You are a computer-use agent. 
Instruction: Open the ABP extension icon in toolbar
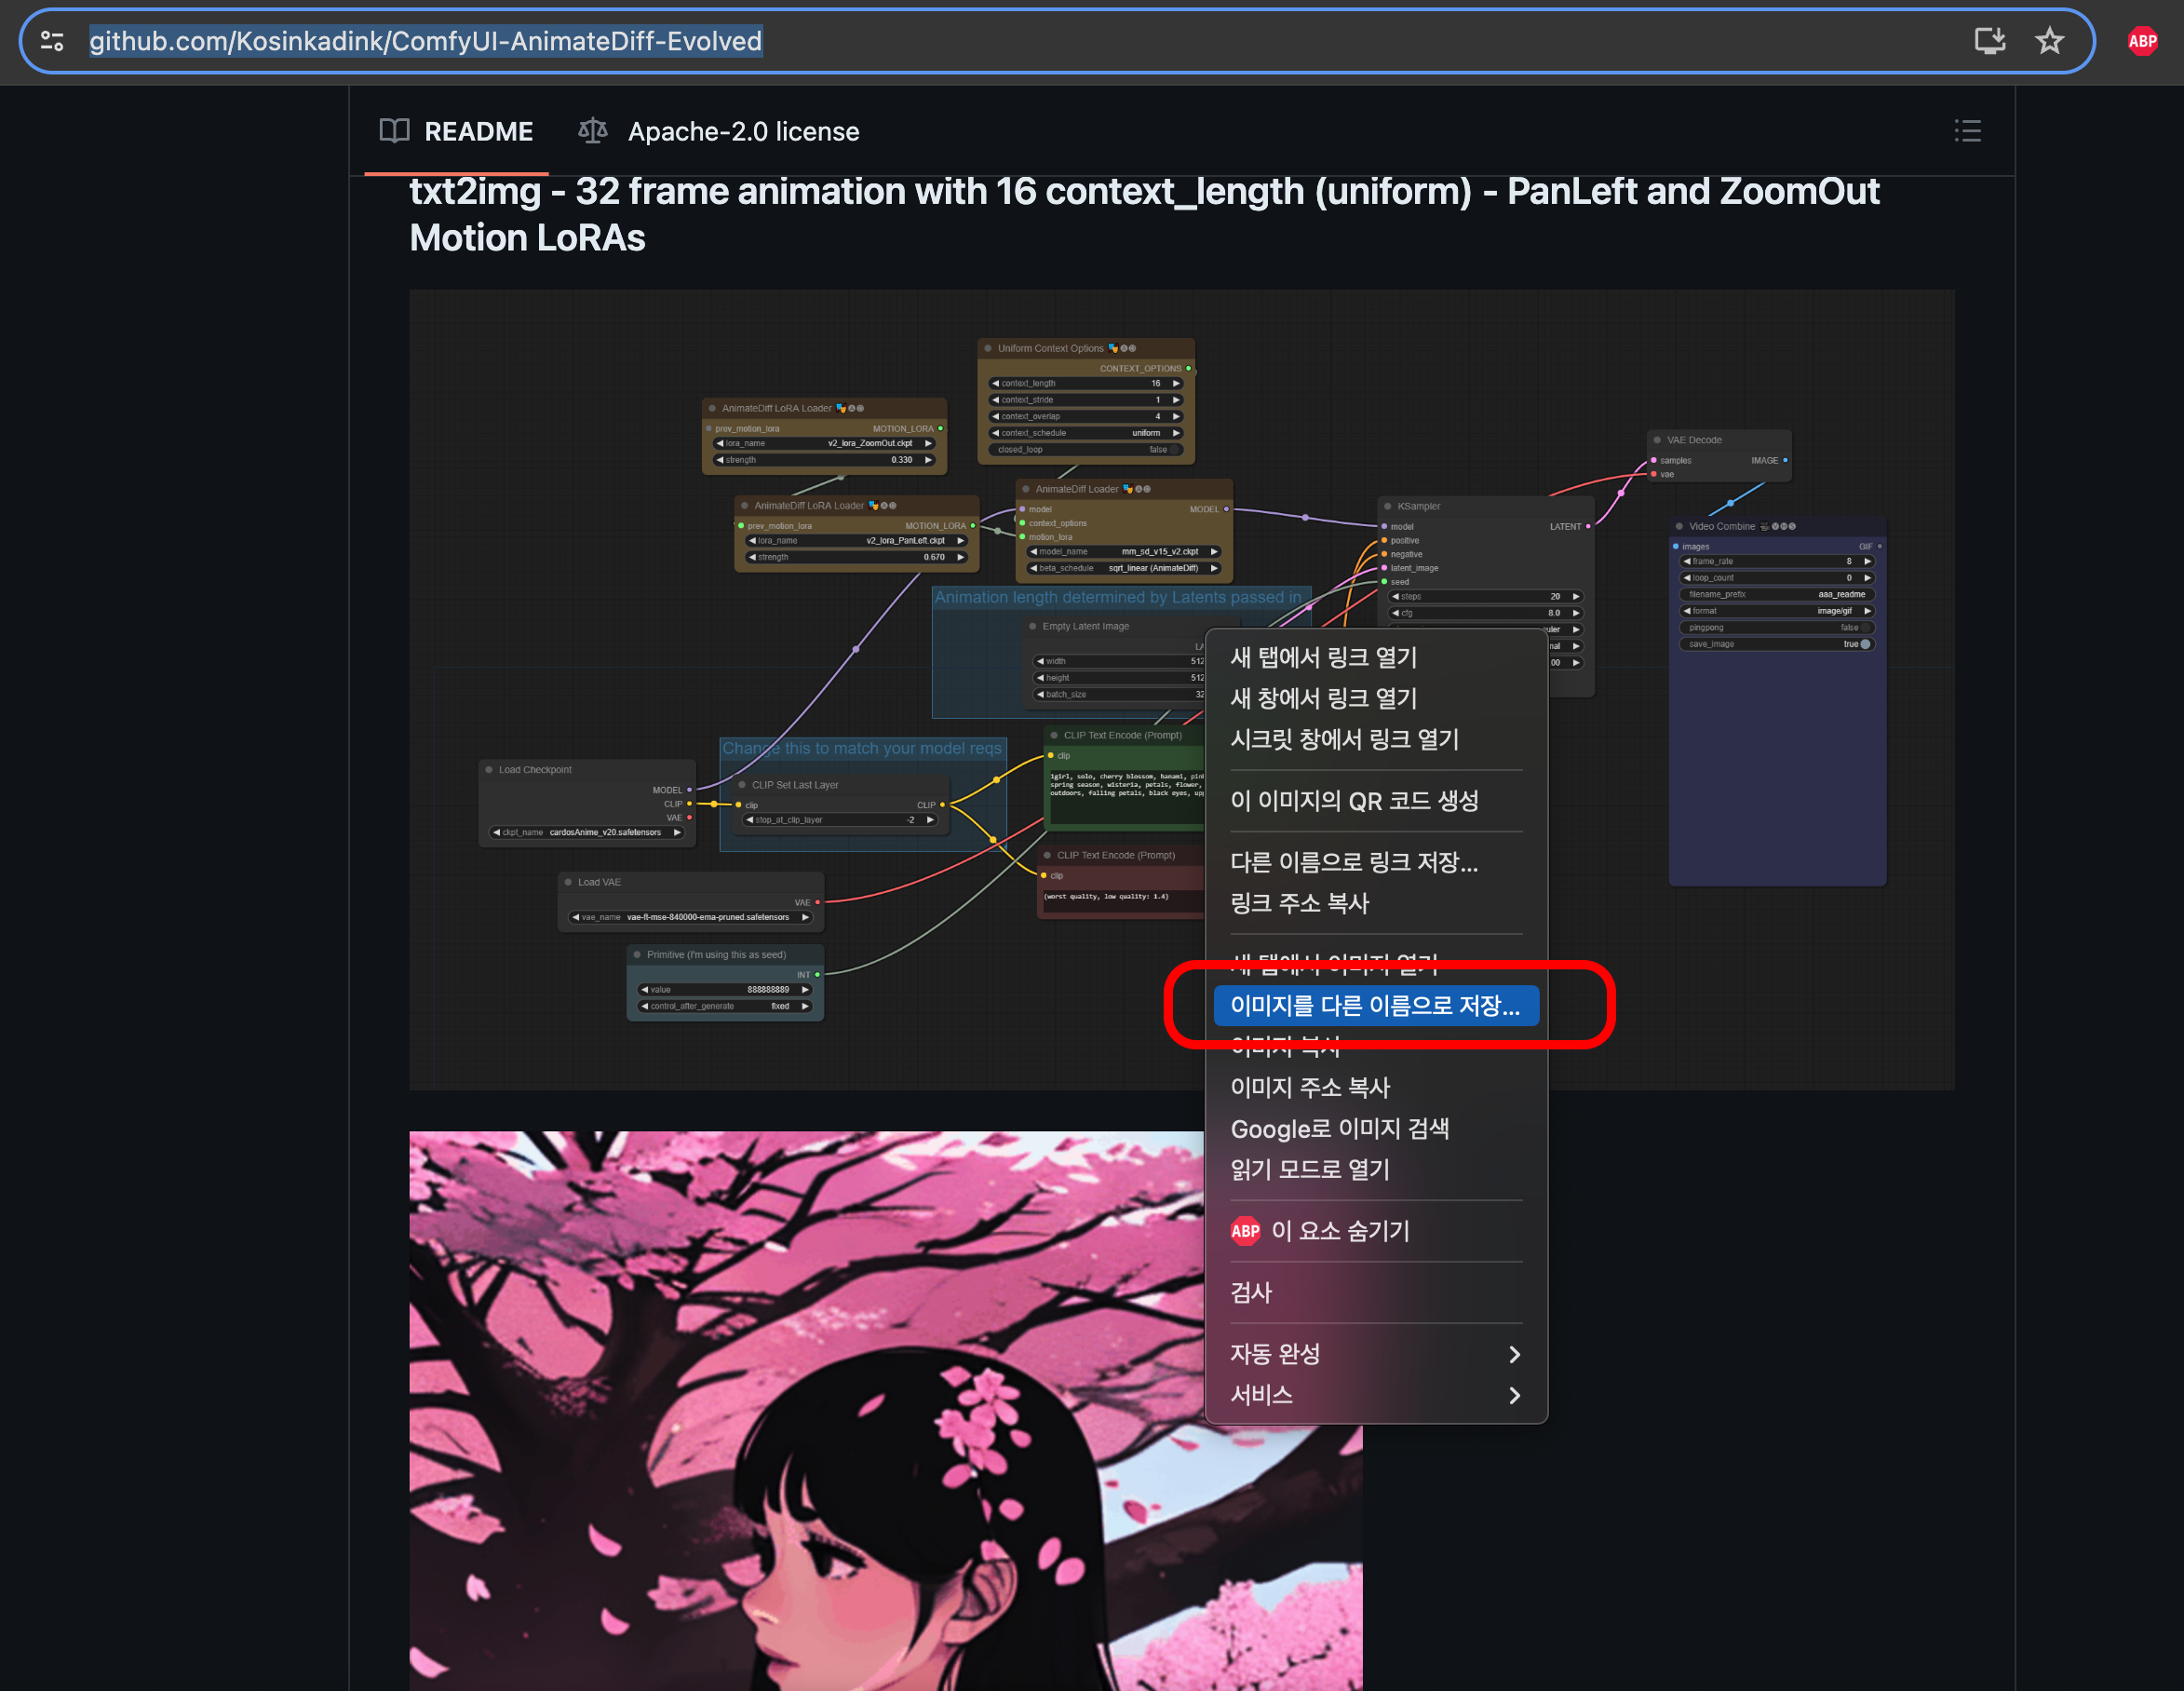pos(2141,41)
